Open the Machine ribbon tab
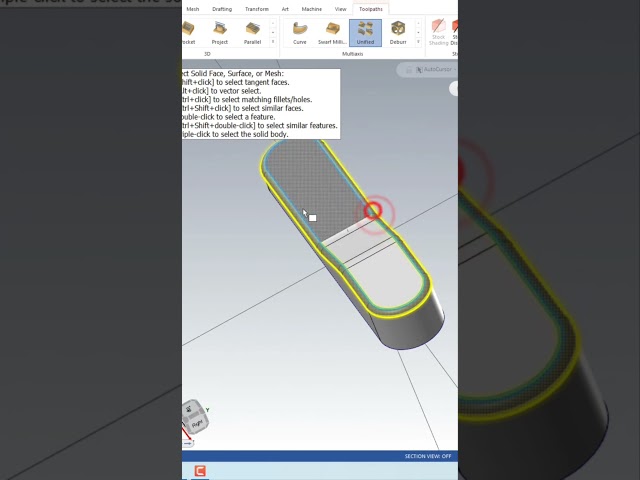 311,9
